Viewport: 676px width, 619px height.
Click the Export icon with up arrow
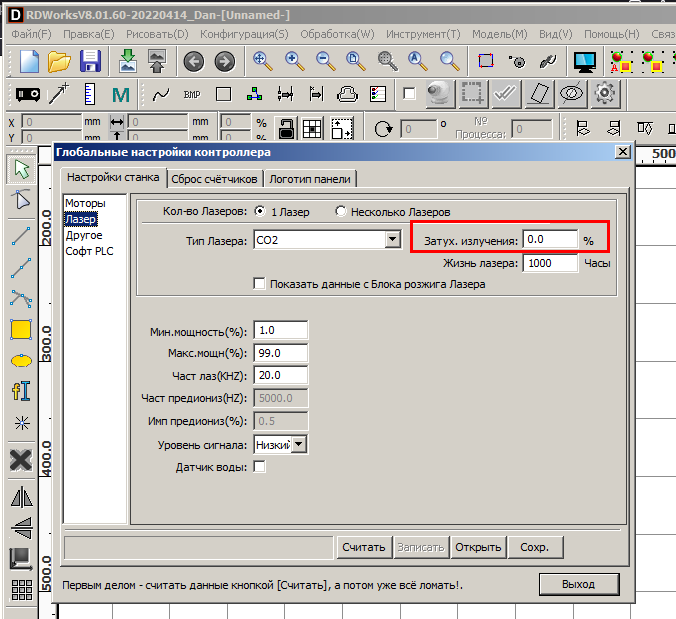tap(157, 61)
